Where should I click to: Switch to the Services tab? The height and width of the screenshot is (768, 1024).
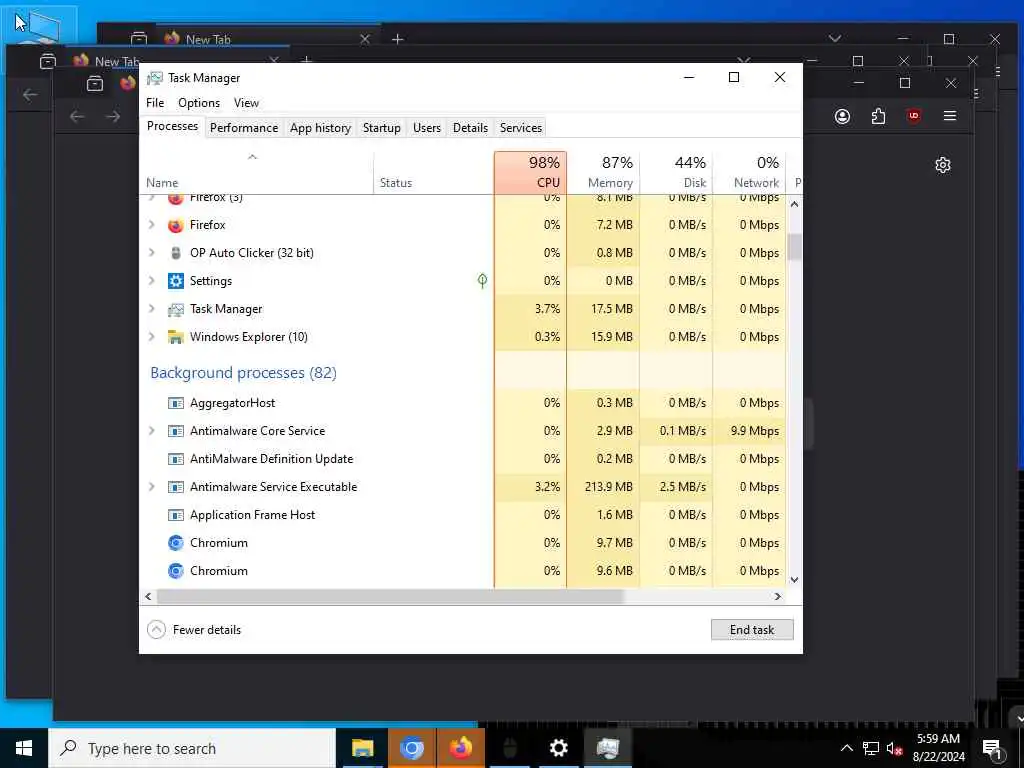point(520,128)
